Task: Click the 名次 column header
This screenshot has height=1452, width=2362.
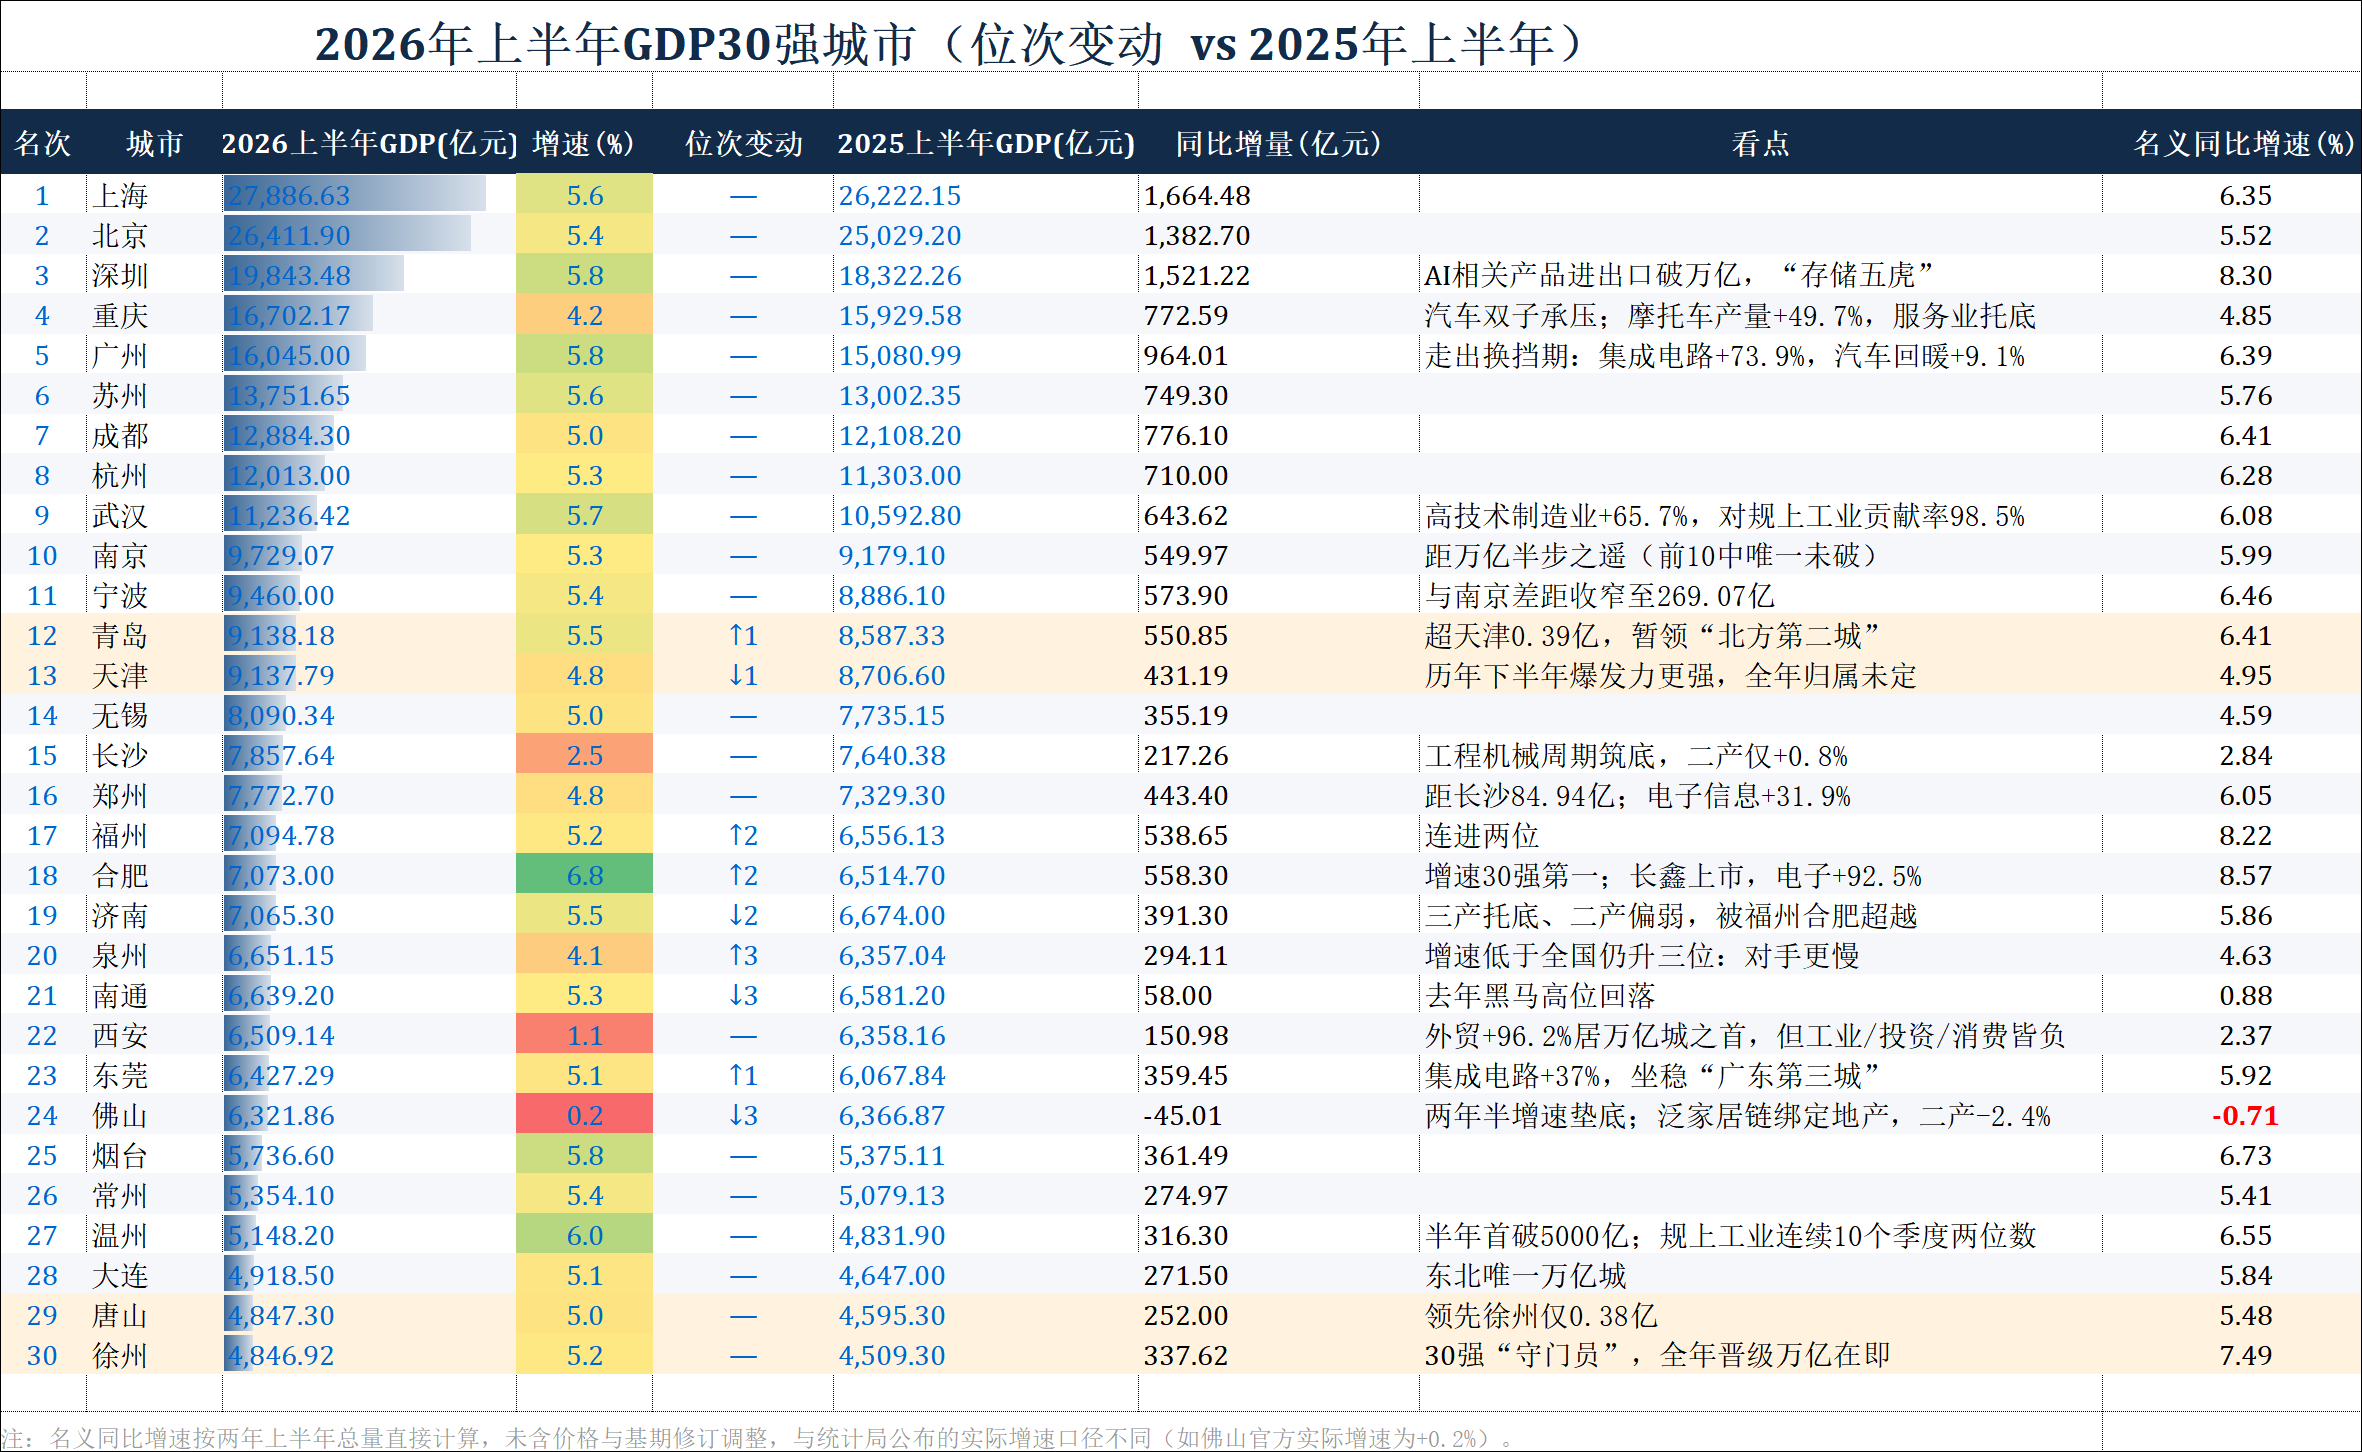Action: pyautogui.click(x=43, y=143)
